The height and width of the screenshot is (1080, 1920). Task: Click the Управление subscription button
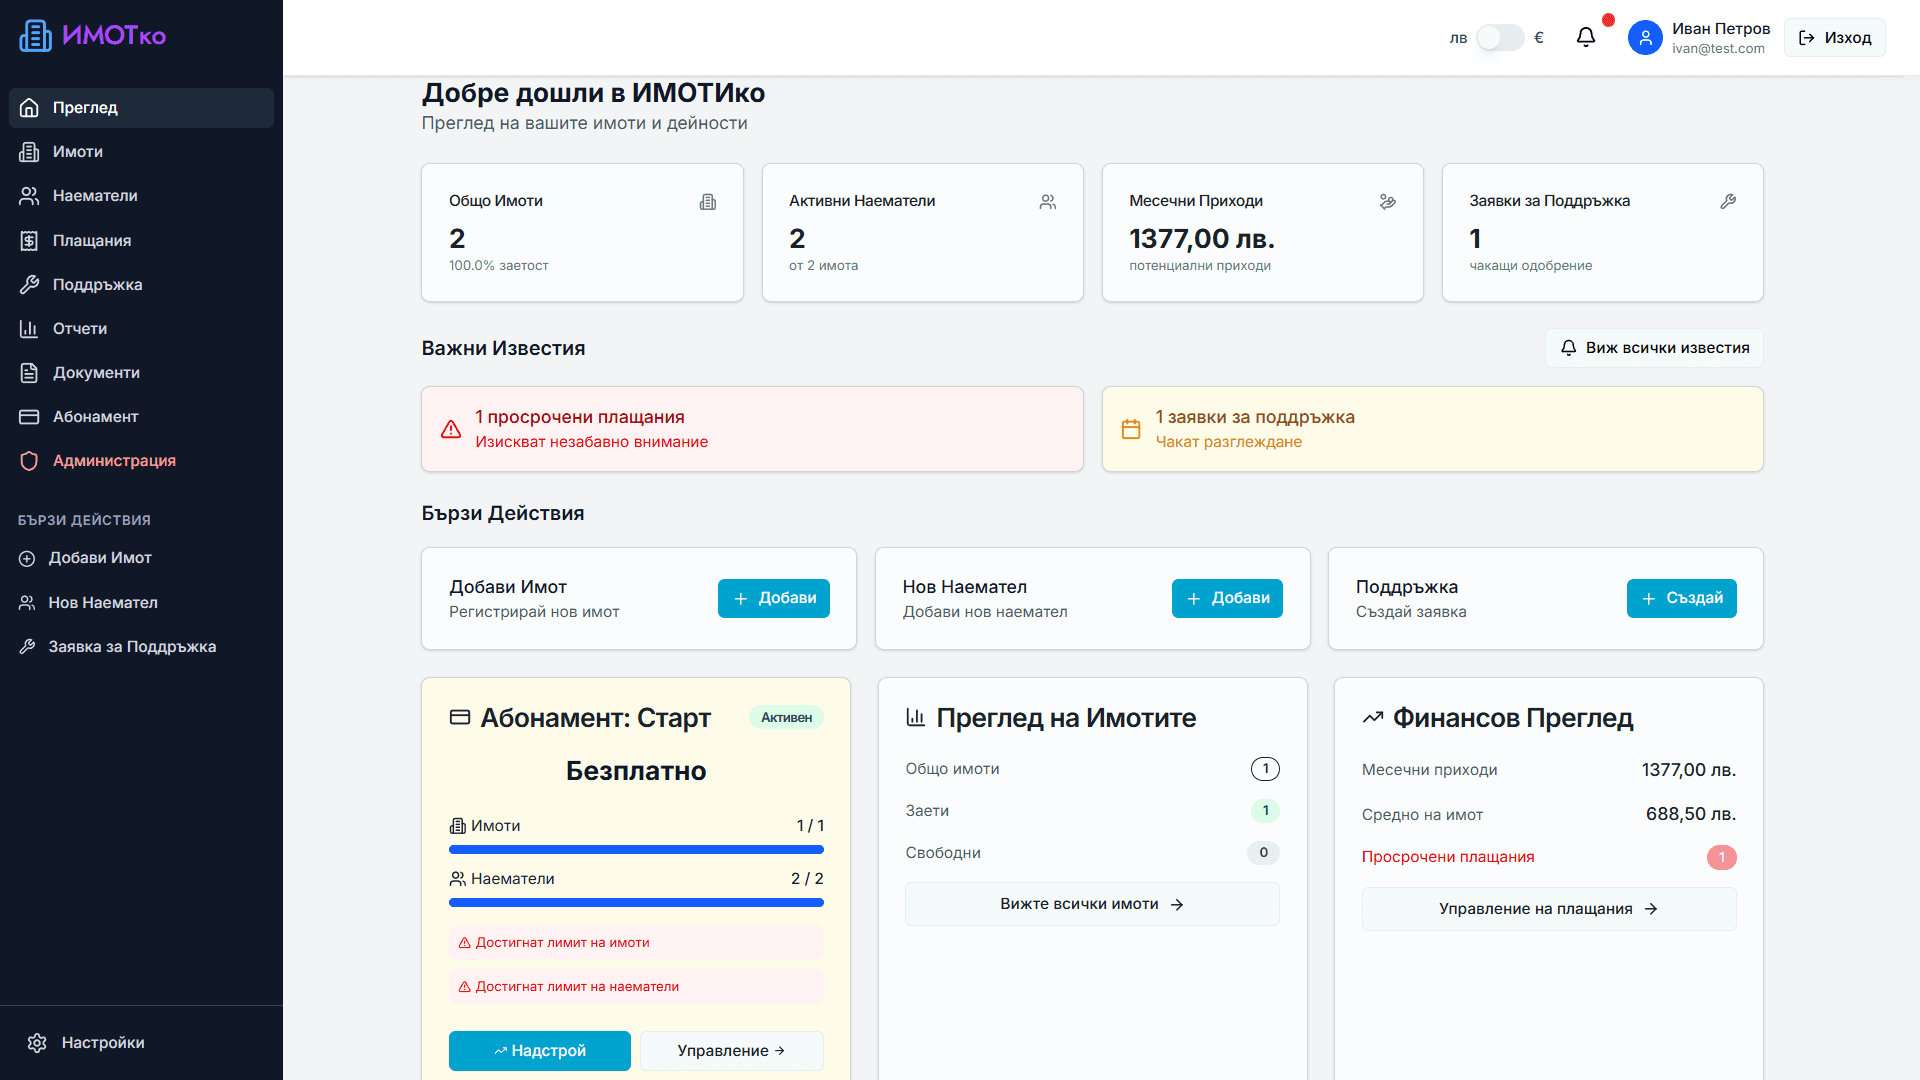732,1051
